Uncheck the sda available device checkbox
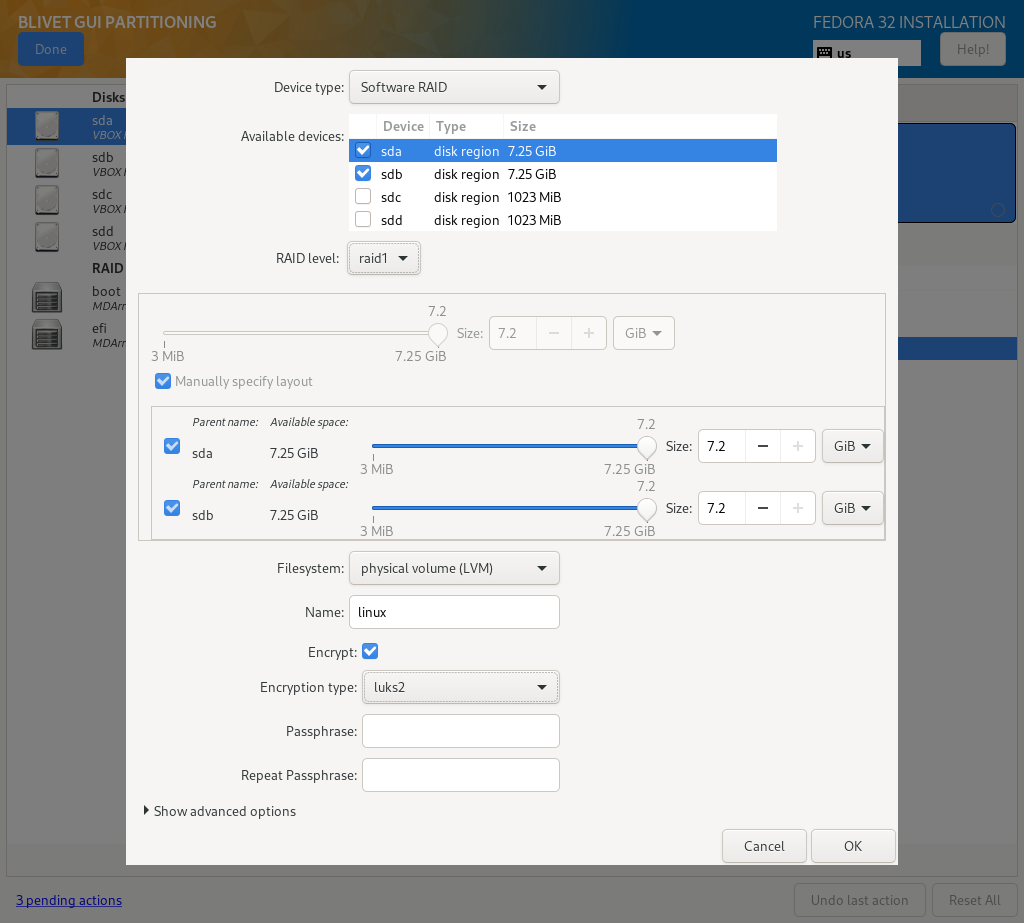 (363, 151)
